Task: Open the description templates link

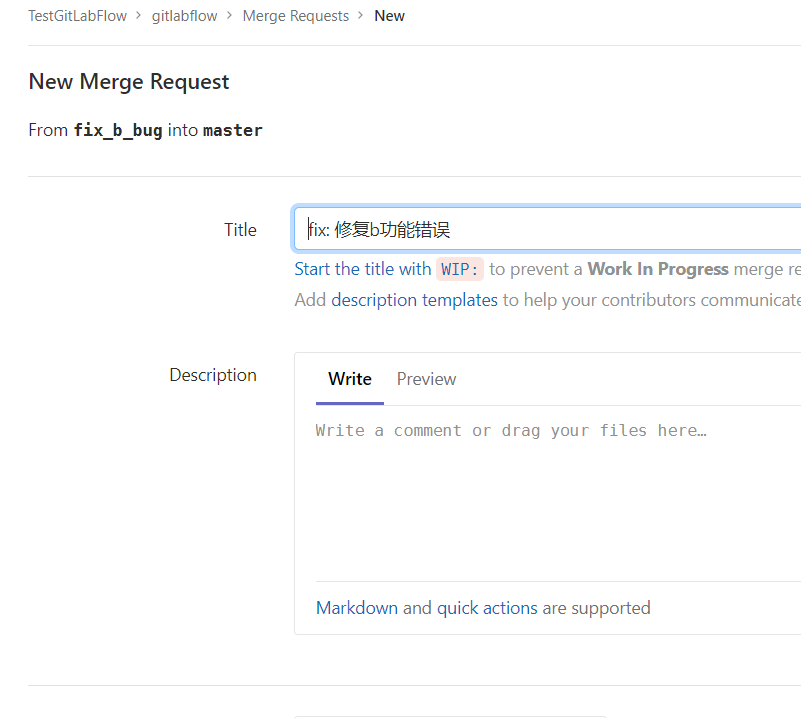Action: pyautogui.click(x=414, y=300)
